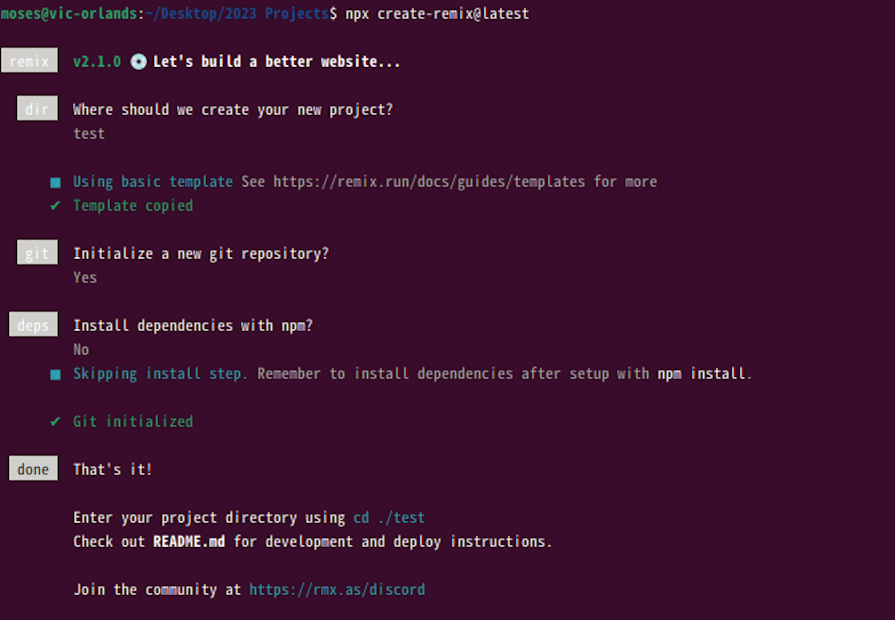Screen dimensions: 895x620
Task: Click the deps badge label
Action: tap(33, 325)
